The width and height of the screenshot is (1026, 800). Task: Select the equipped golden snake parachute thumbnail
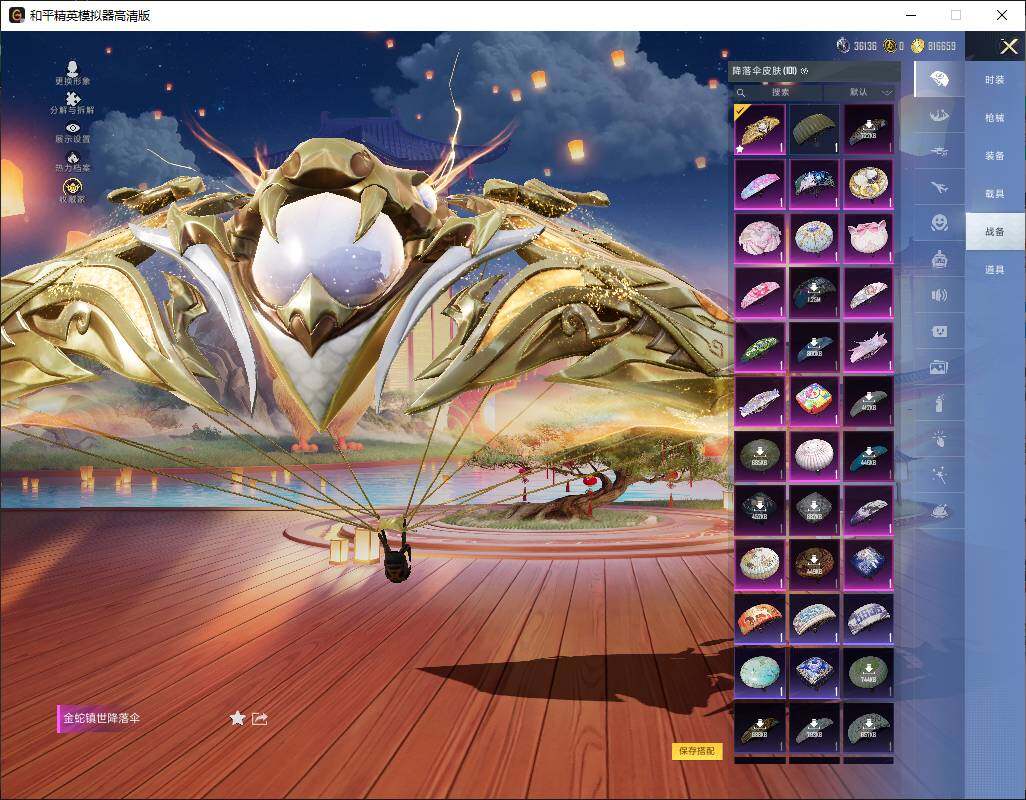click(760, 129)
